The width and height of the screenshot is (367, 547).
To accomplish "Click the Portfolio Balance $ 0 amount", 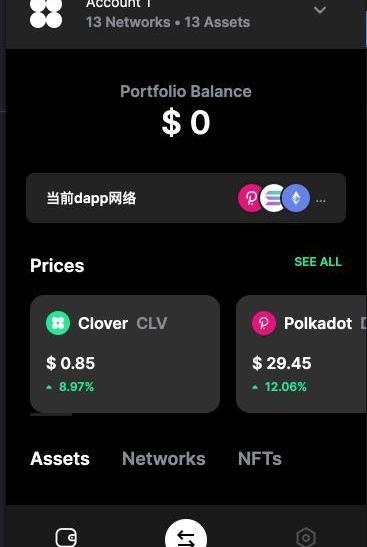I will 186,122.
